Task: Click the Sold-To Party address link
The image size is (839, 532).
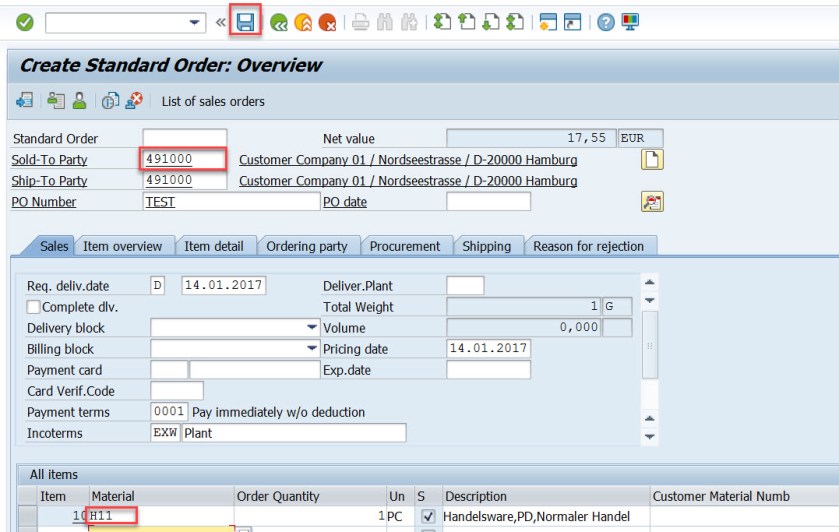Action: click(408, 160)
